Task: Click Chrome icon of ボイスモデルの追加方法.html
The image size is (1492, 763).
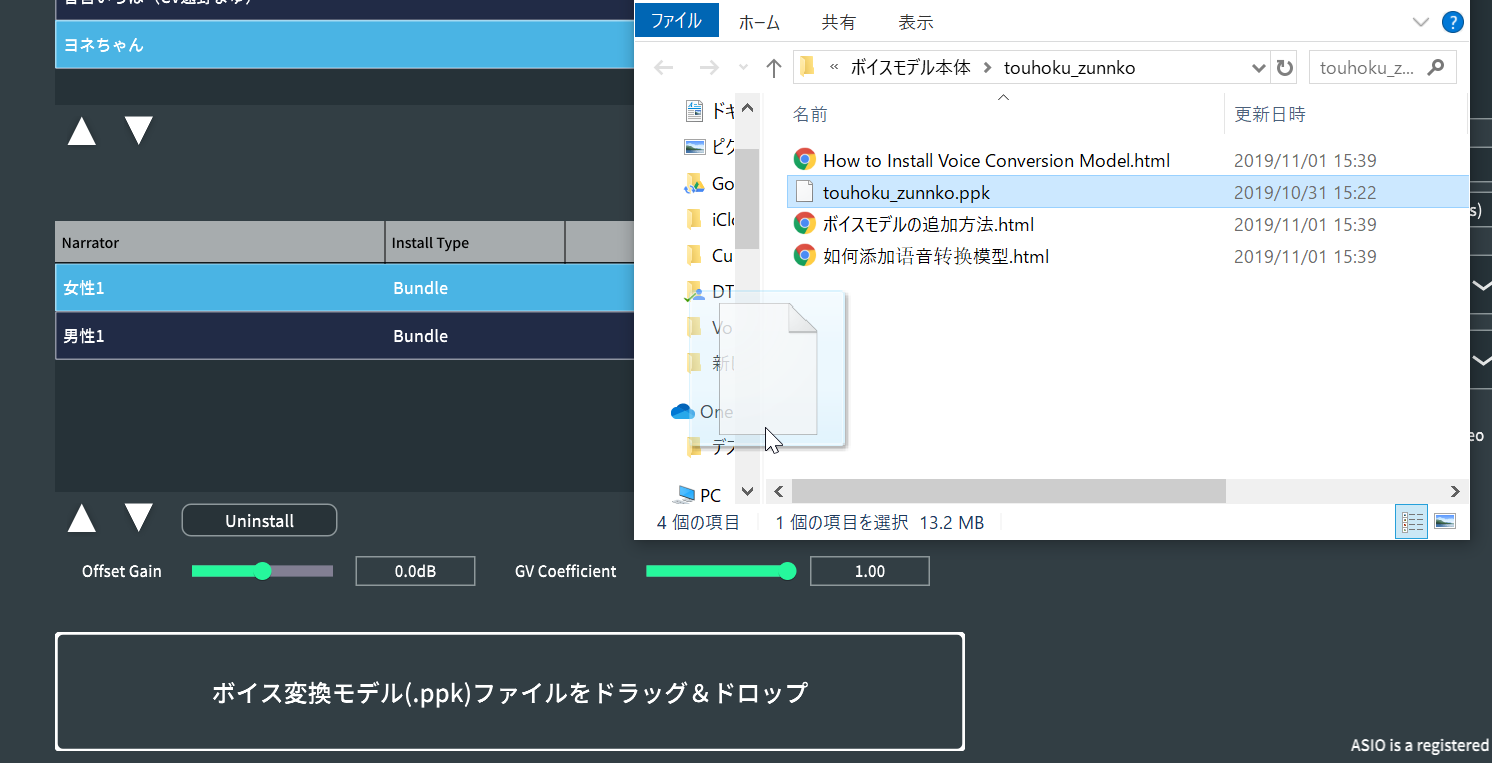Action: pos(804,224)
